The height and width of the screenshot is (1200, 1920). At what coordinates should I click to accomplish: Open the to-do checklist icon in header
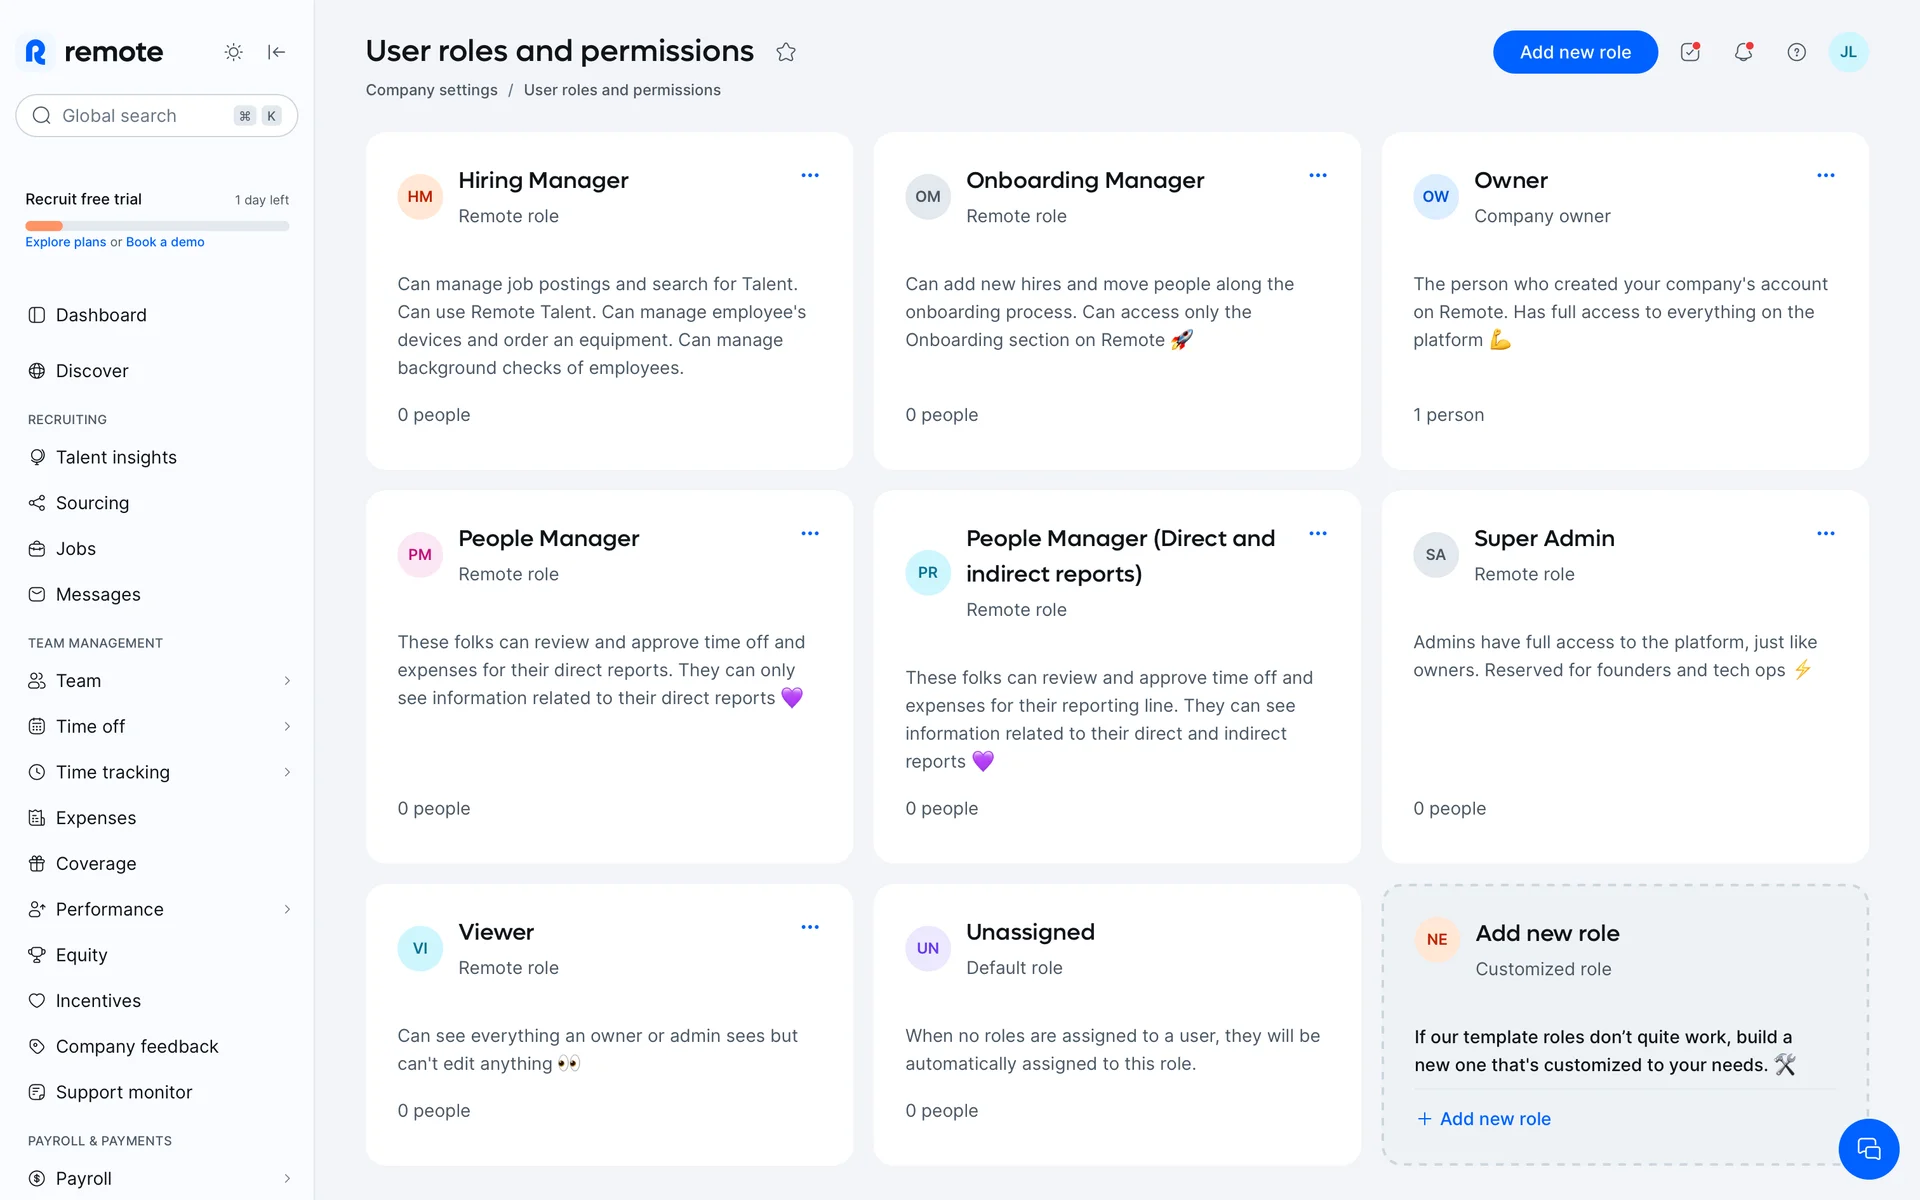click(1690, 52)
